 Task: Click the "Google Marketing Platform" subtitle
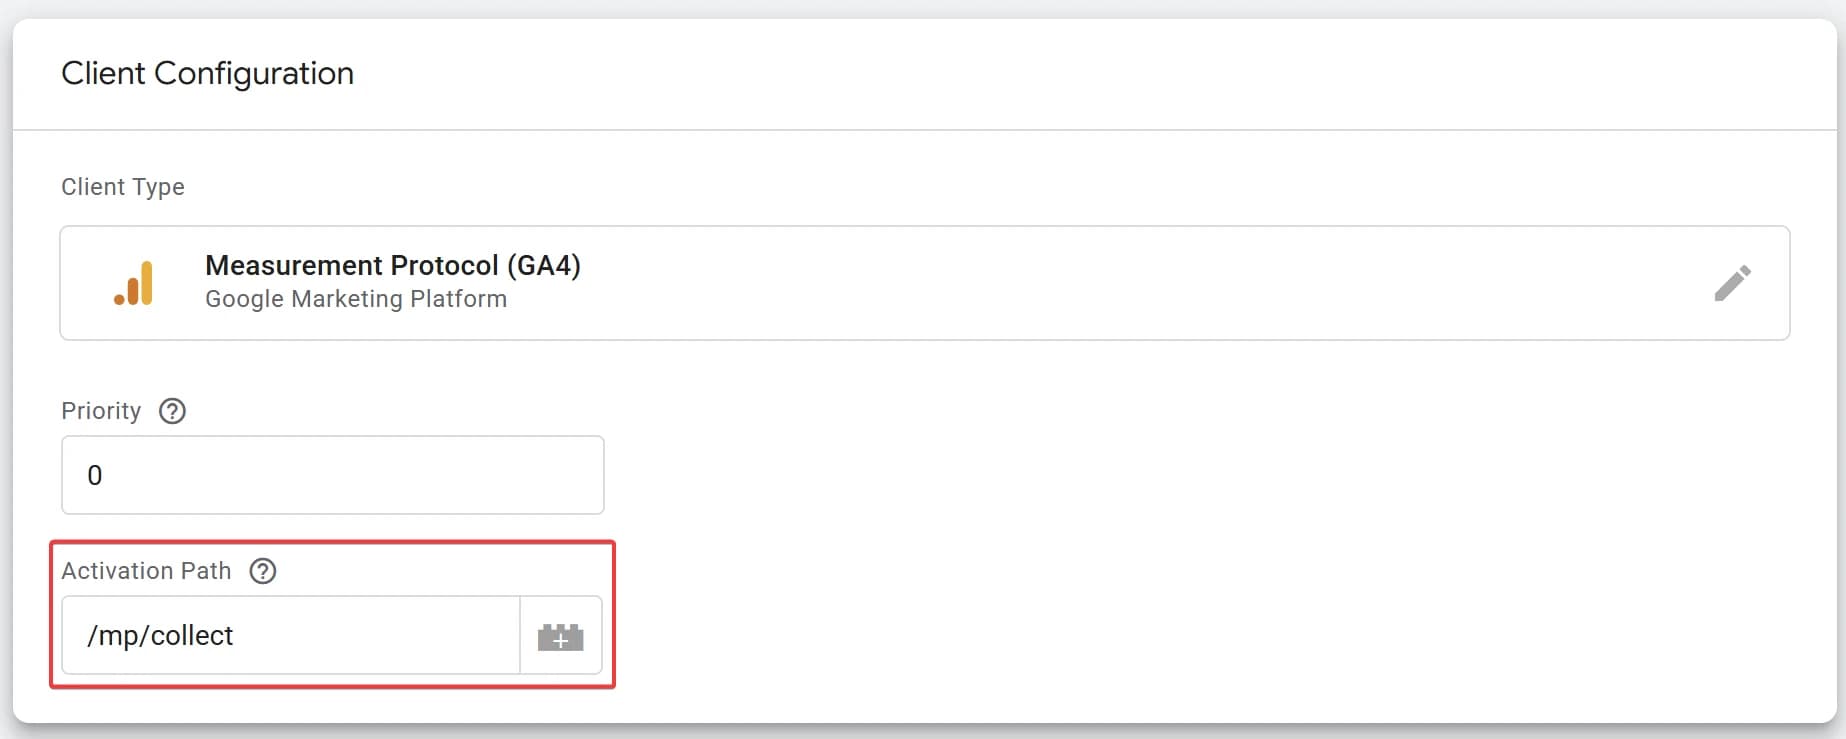coord(356,299)
